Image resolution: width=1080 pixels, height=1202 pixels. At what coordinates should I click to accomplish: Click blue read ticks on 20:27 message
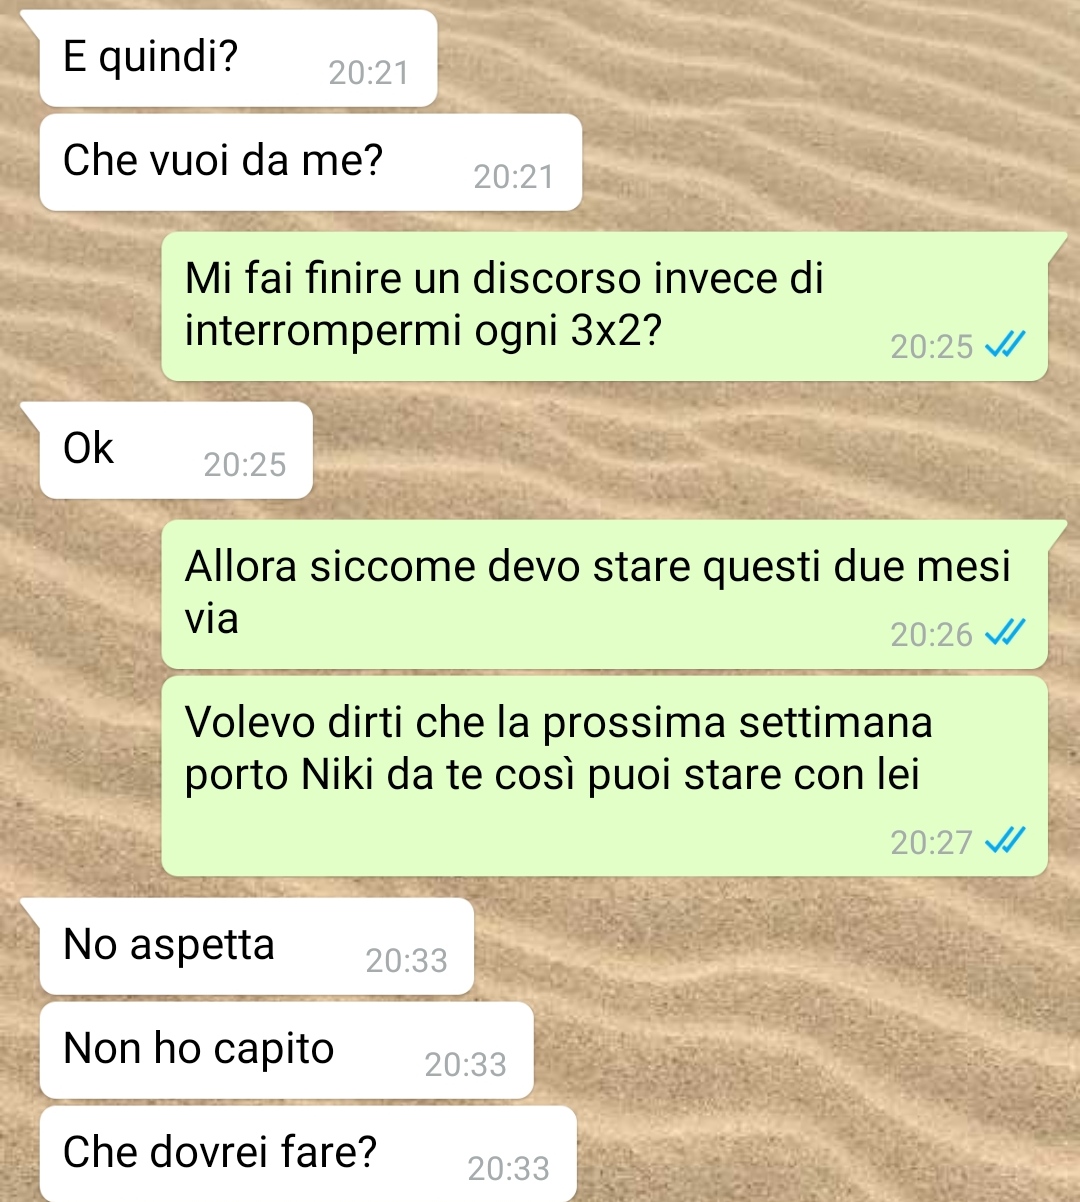pyautogui.click(x=1004, y=841)
